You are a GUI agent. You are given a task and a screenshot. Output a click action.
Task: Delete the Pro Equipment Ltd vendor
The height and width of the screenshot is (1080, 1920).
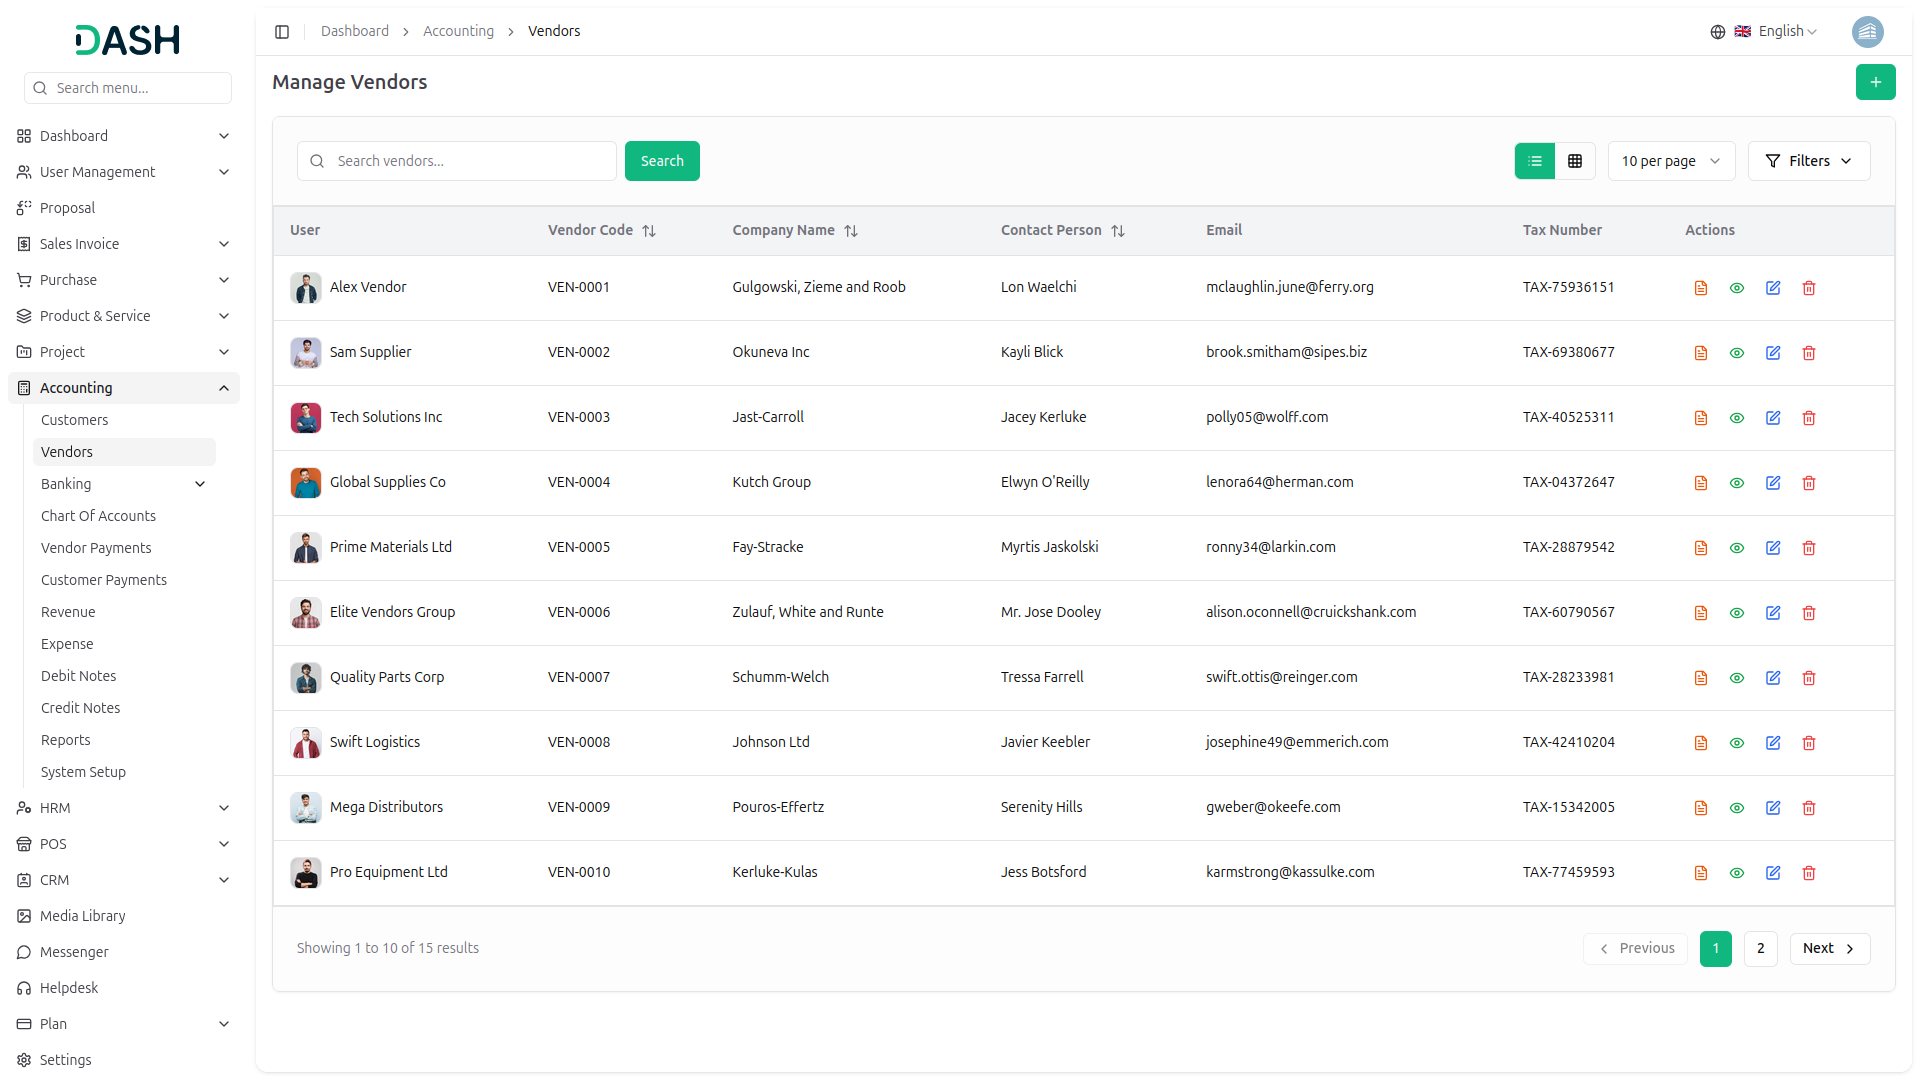[x=1808, y=873]
